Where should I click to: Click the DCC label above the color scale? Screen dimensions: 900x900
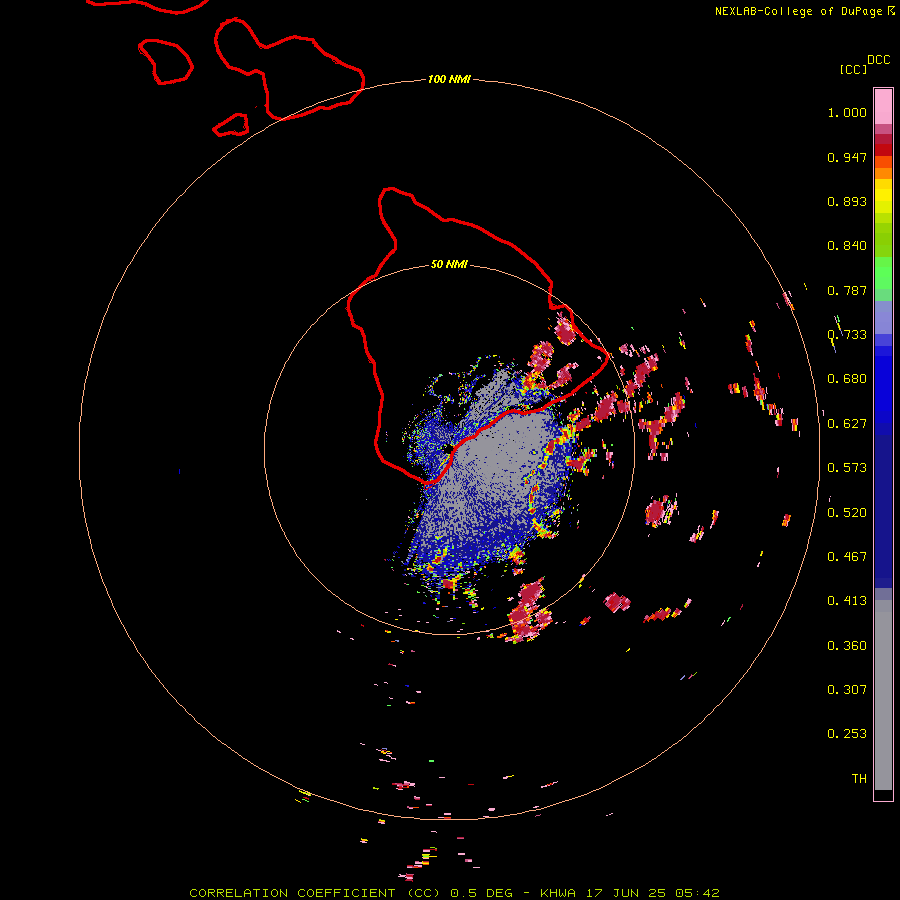click(x=879, y=60)
